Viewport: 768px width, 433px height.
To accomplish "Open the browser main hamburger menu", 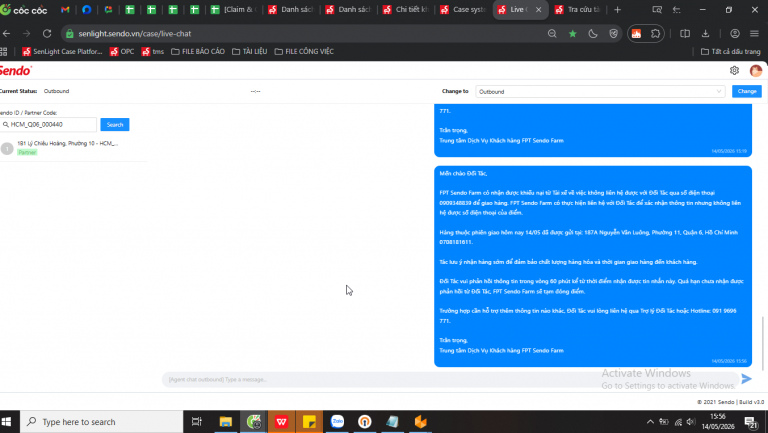I will click(754, 33).
